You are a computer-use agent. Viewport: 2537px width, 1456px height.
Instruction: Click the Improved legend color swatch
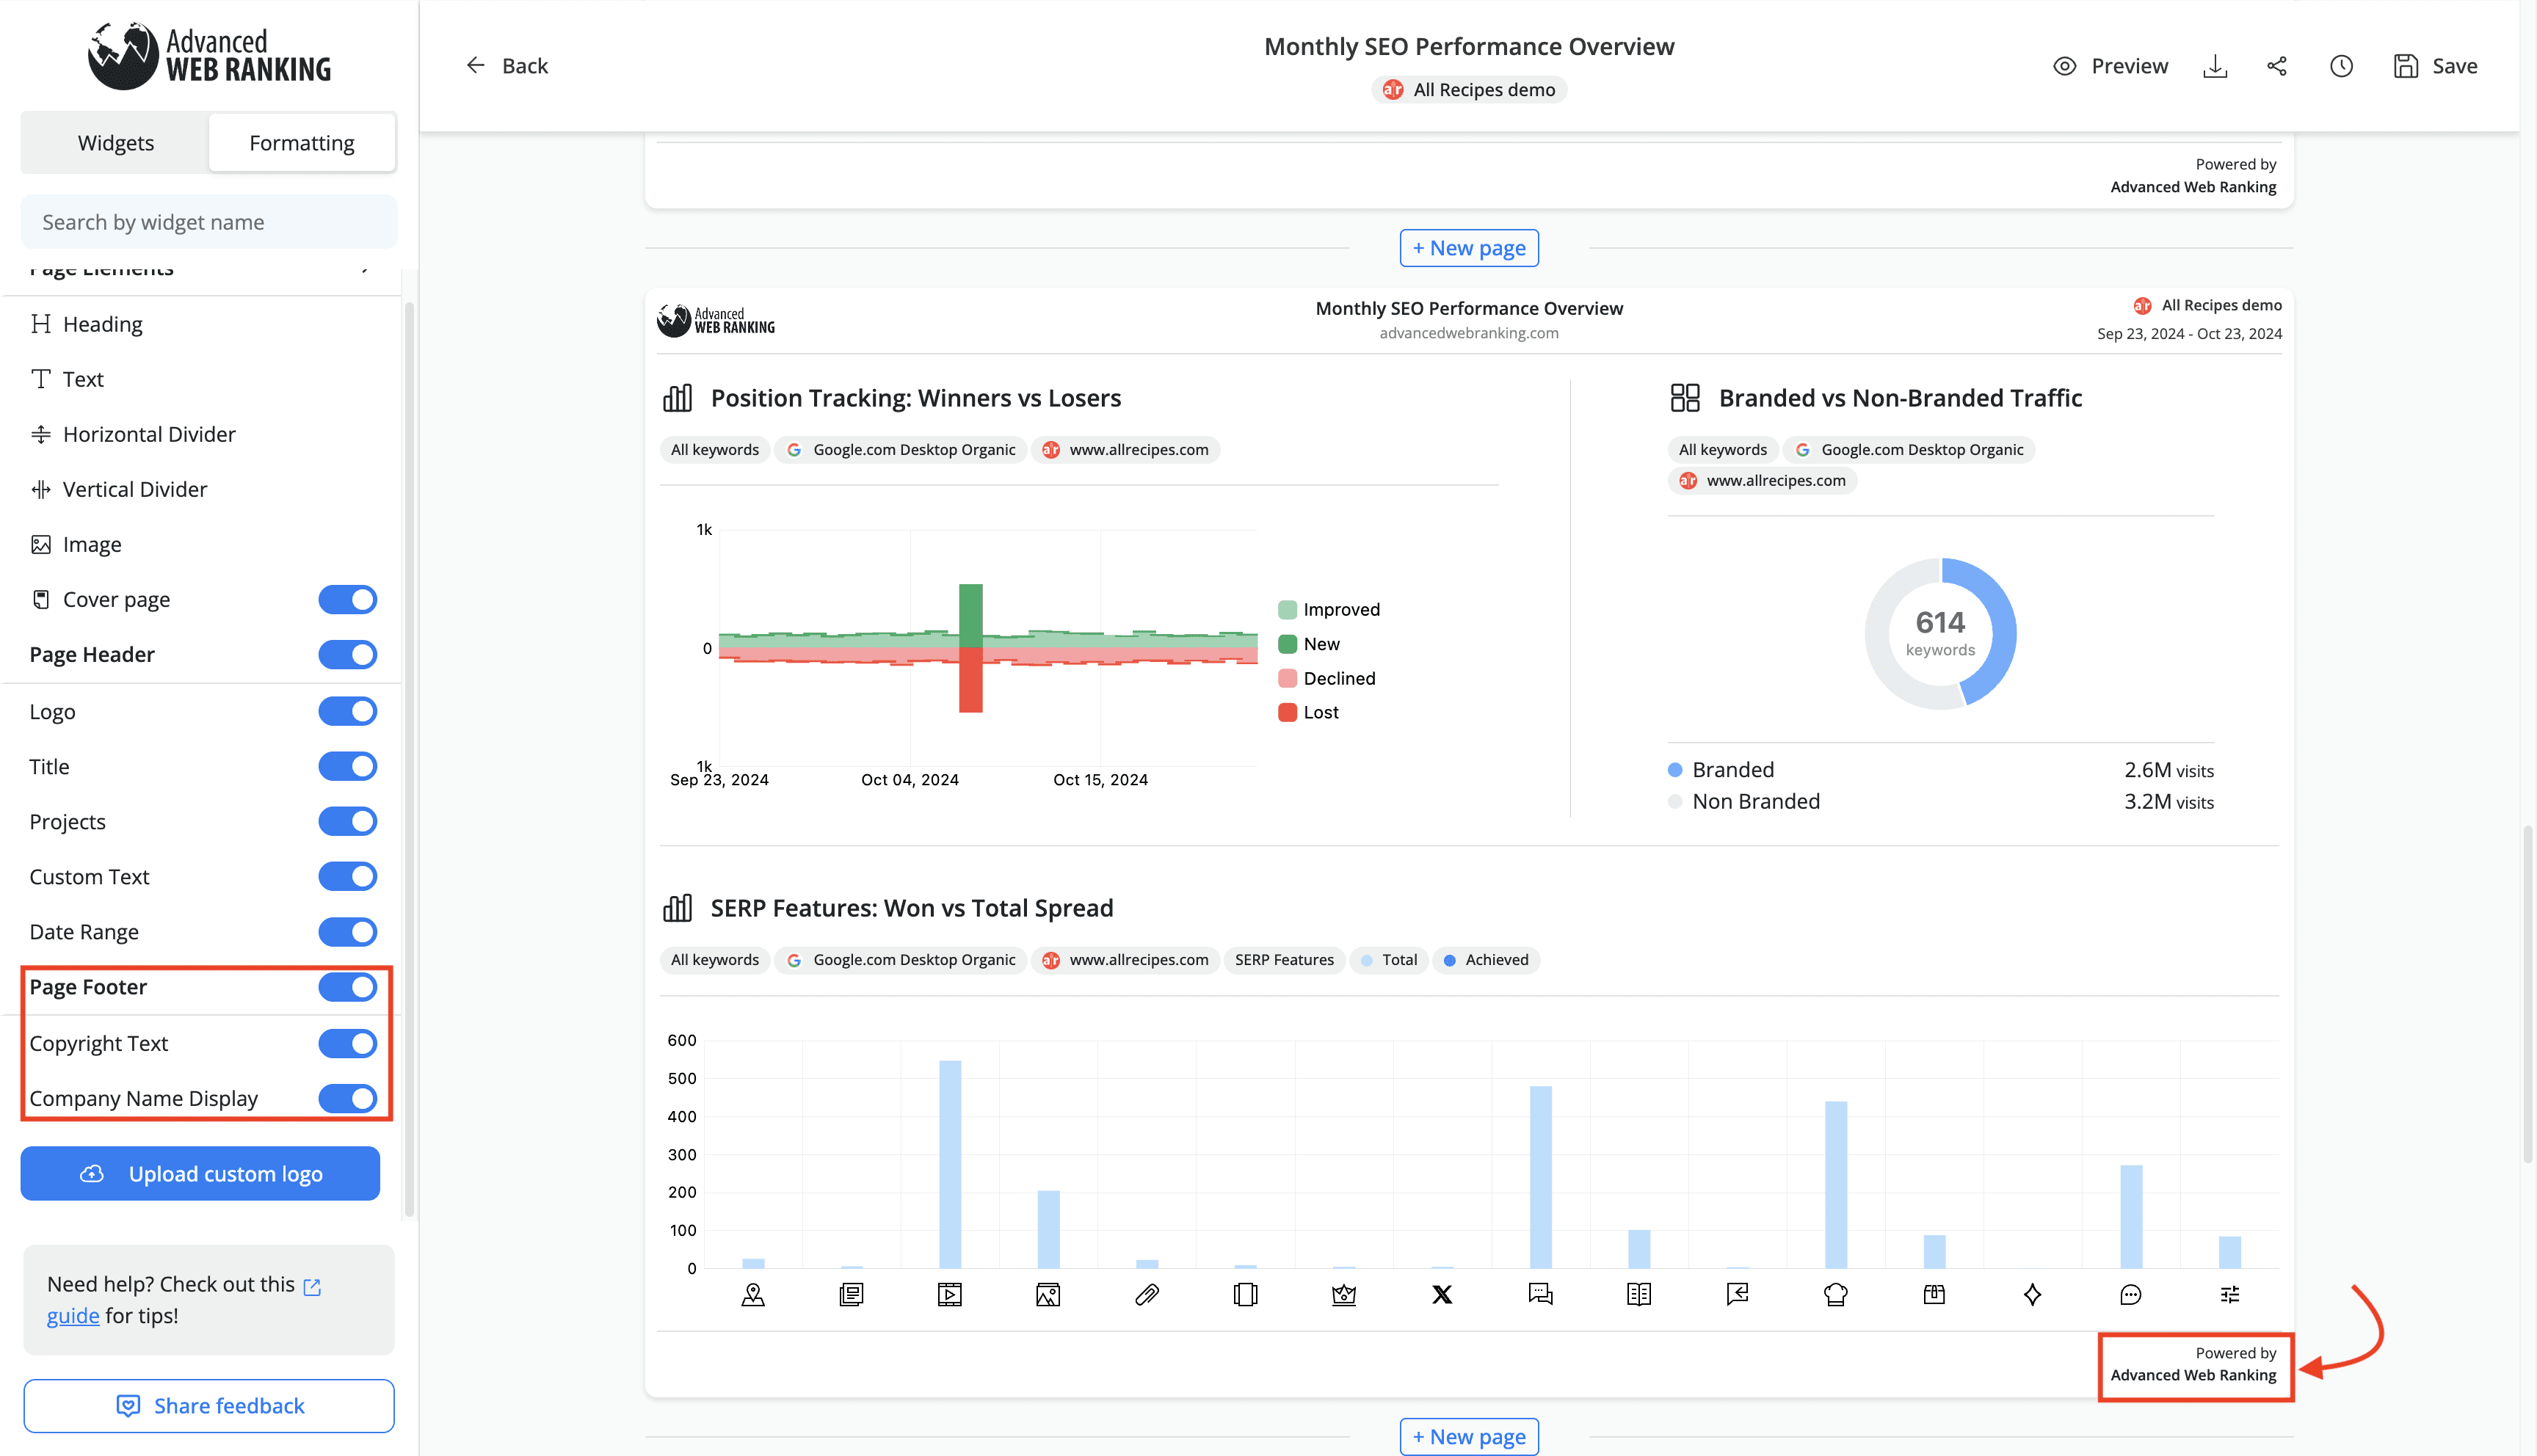point(1287,610)
